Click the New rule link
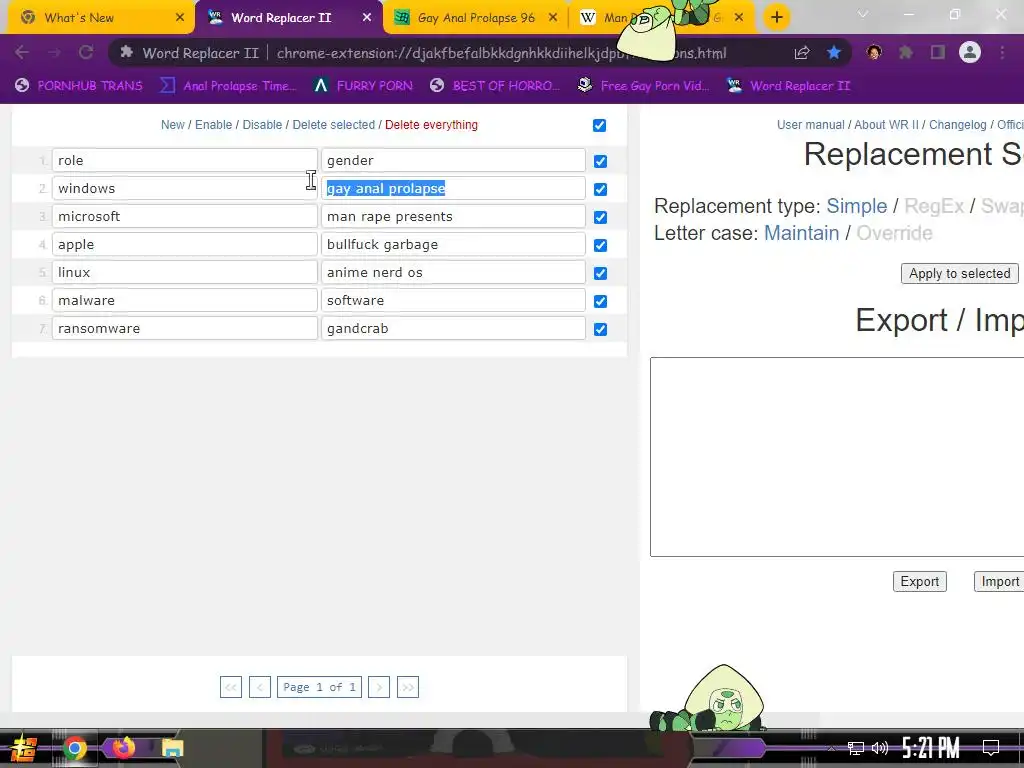Screen dimensions: 1024x768 (172, 125)
